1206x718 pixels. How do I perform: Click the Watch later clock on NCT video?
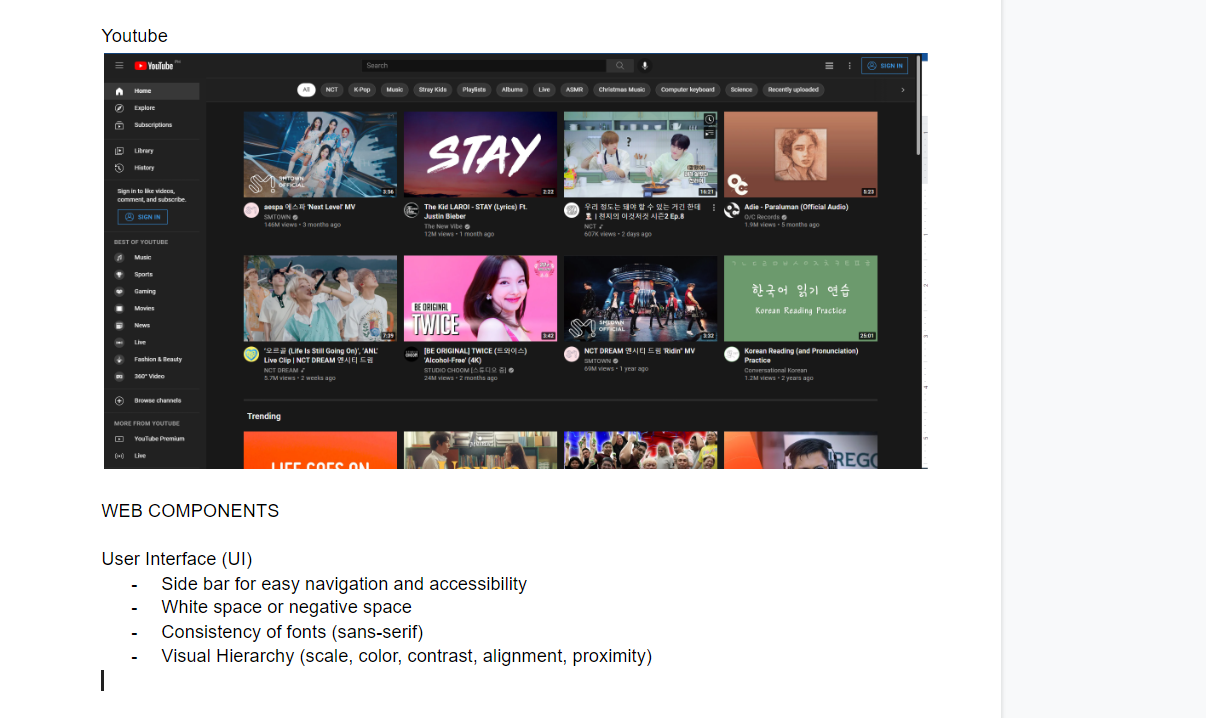click(x=710, y=119)
